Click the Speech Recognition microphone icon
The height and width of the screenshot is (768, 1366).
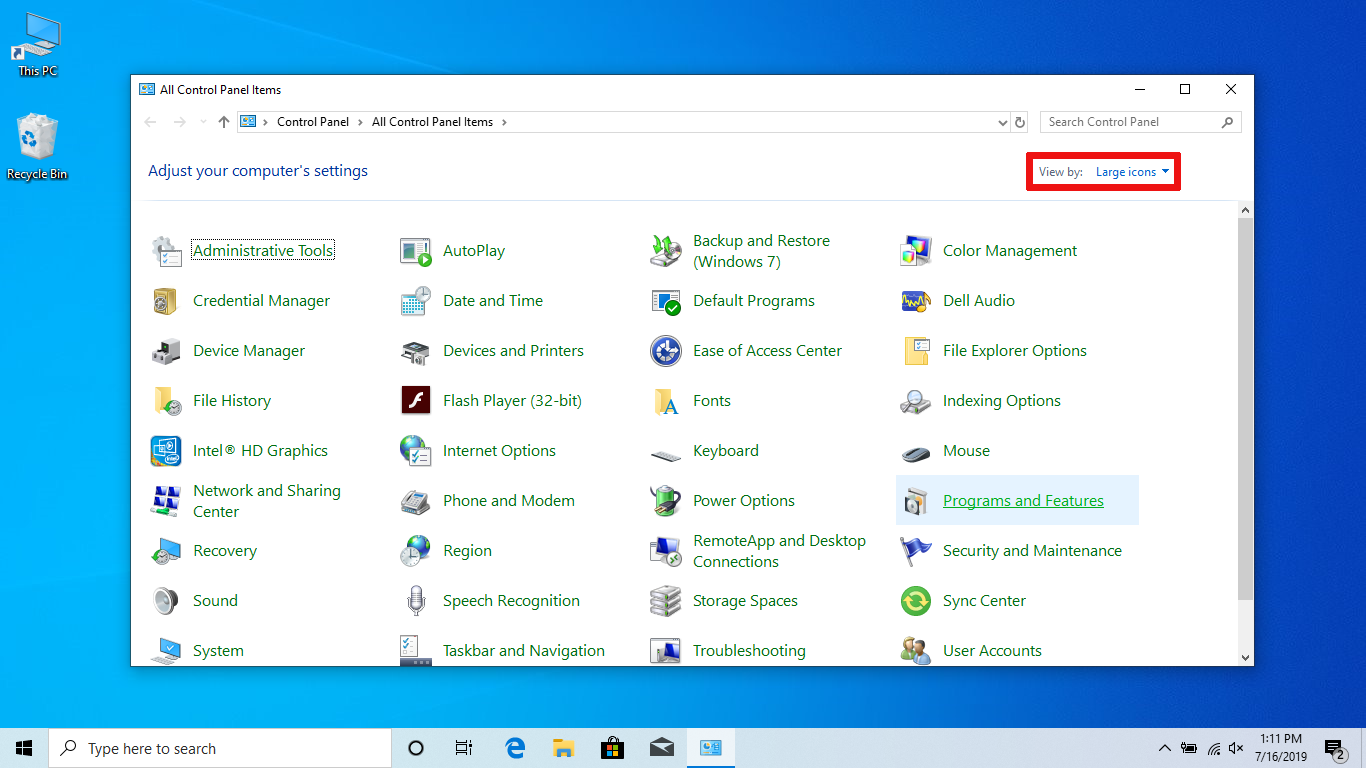[416, 601]
